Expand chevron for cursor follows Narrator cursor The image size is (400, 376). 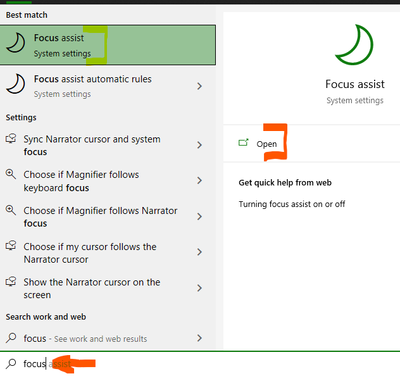click(199, 252)
